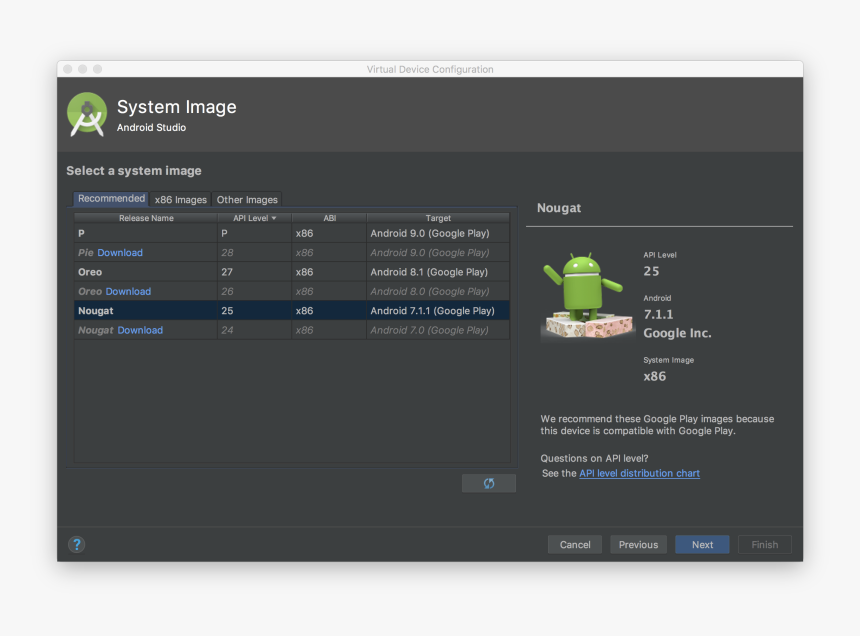Image resolution: width=860 pixels, height=636 pixels.
Task: Click the ABI column header
Action: [329, 218]
